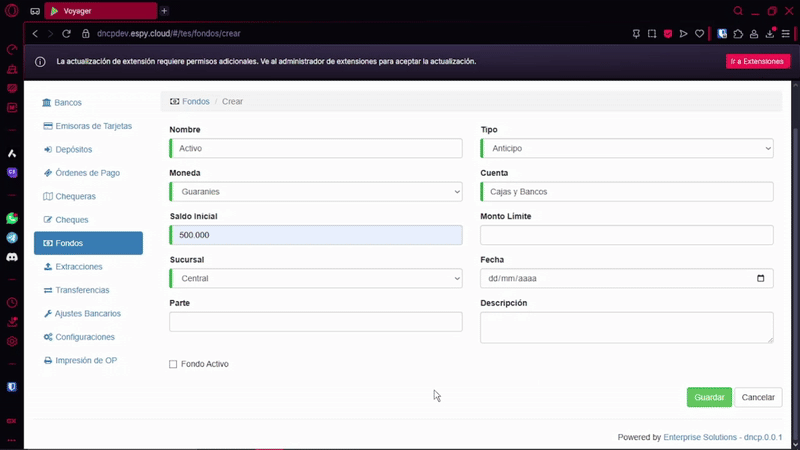Screen dimensions: 800x450
Task: Click into the Descripción text area
Action: pos(626,327)
